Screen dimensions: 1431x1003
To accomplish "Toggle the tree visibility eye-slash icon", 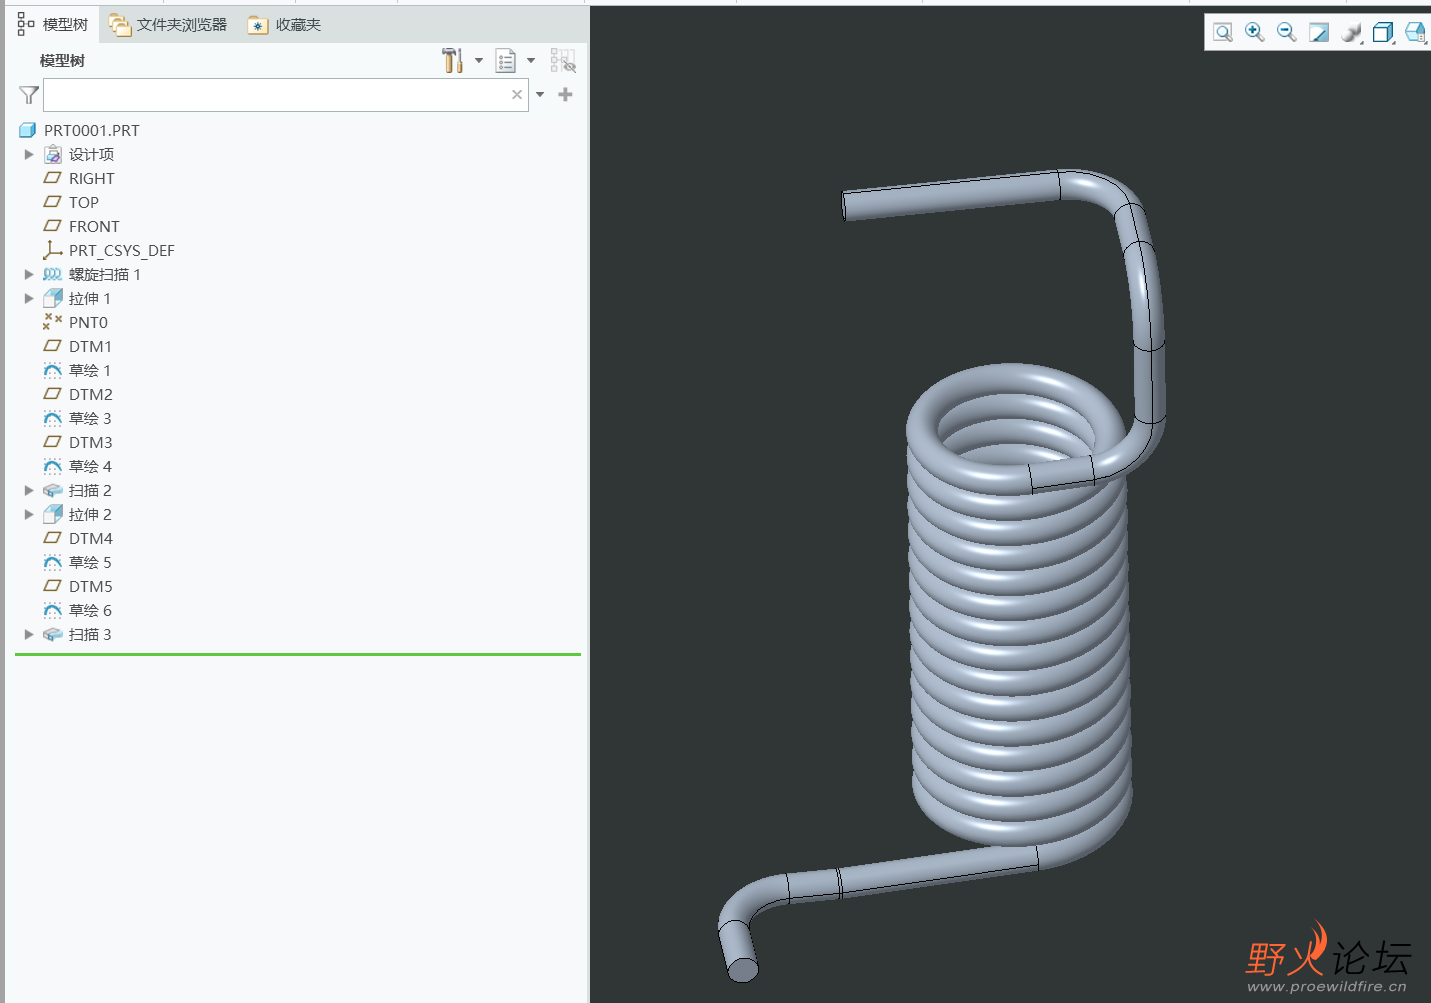I will point(563,61).
